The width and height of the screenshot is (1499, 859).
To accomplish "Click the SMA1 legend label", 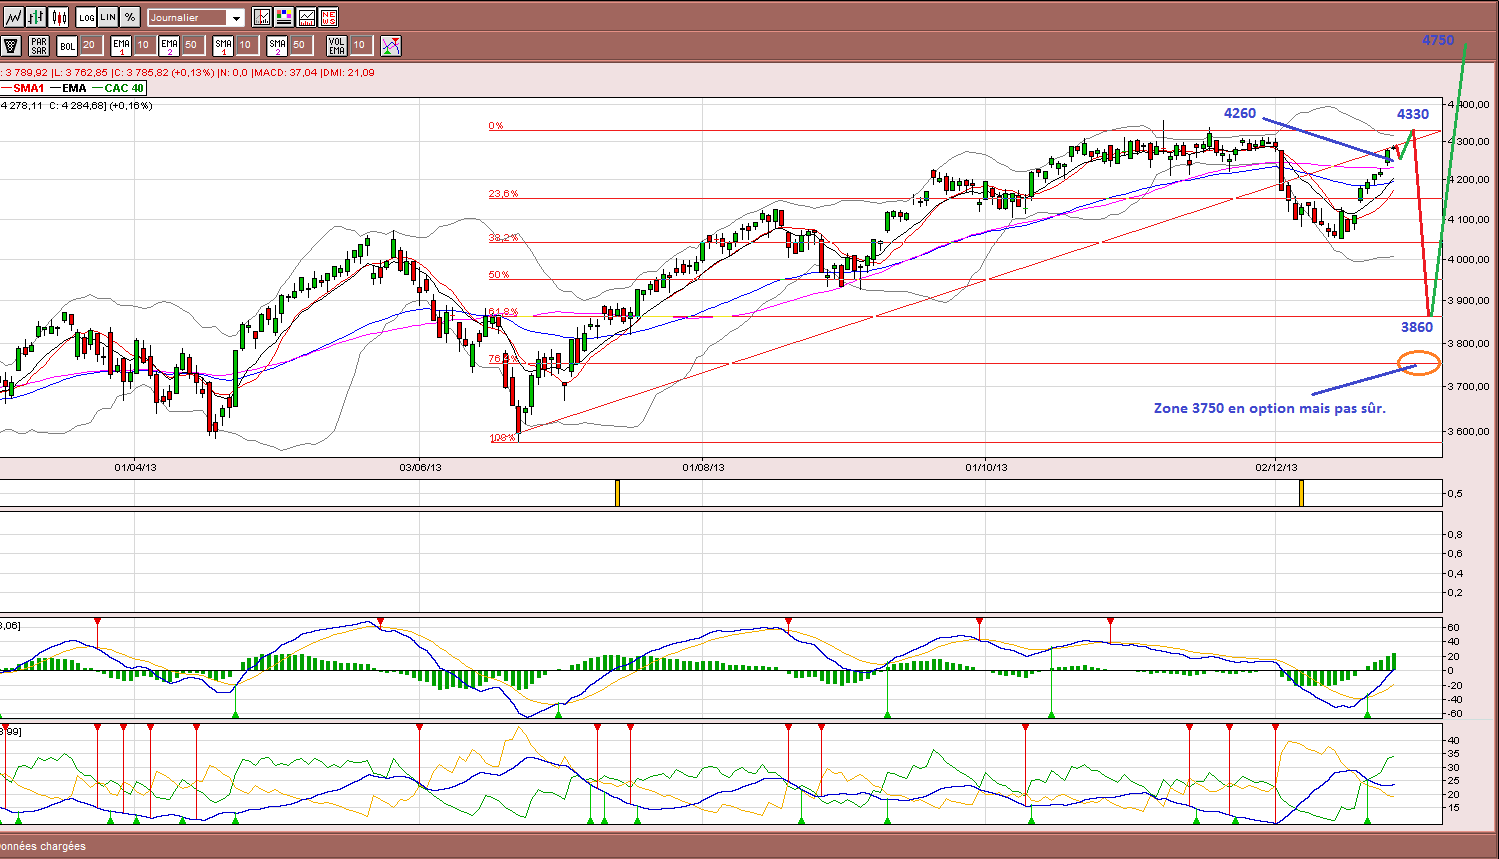I will tap(28, 88).
